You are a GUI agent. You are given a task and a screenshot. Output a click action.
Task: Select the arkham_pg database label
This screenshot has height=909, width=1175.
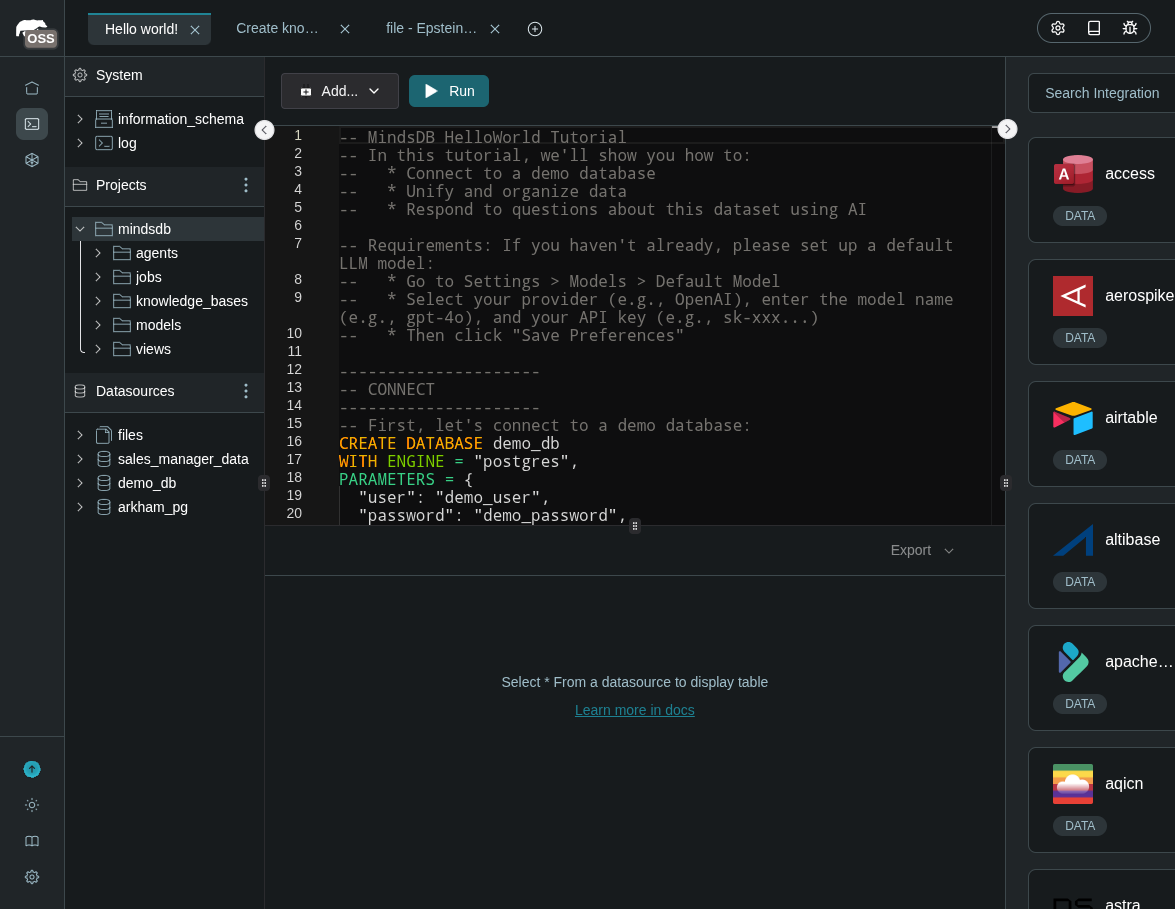pos(153,507)
